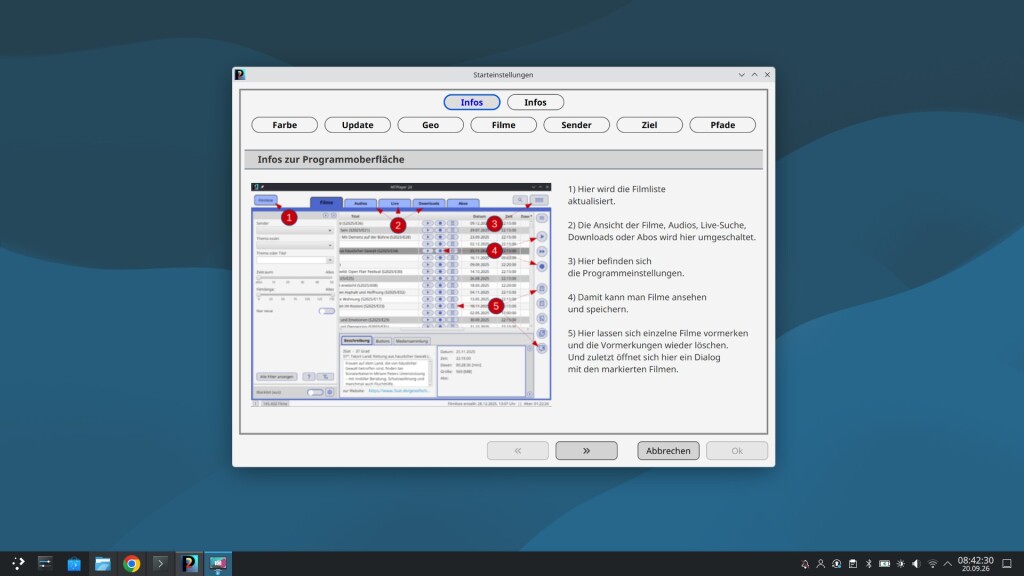Jump to the Update settings step
This screenshot has height=576, width=1024.
point(357,125)
